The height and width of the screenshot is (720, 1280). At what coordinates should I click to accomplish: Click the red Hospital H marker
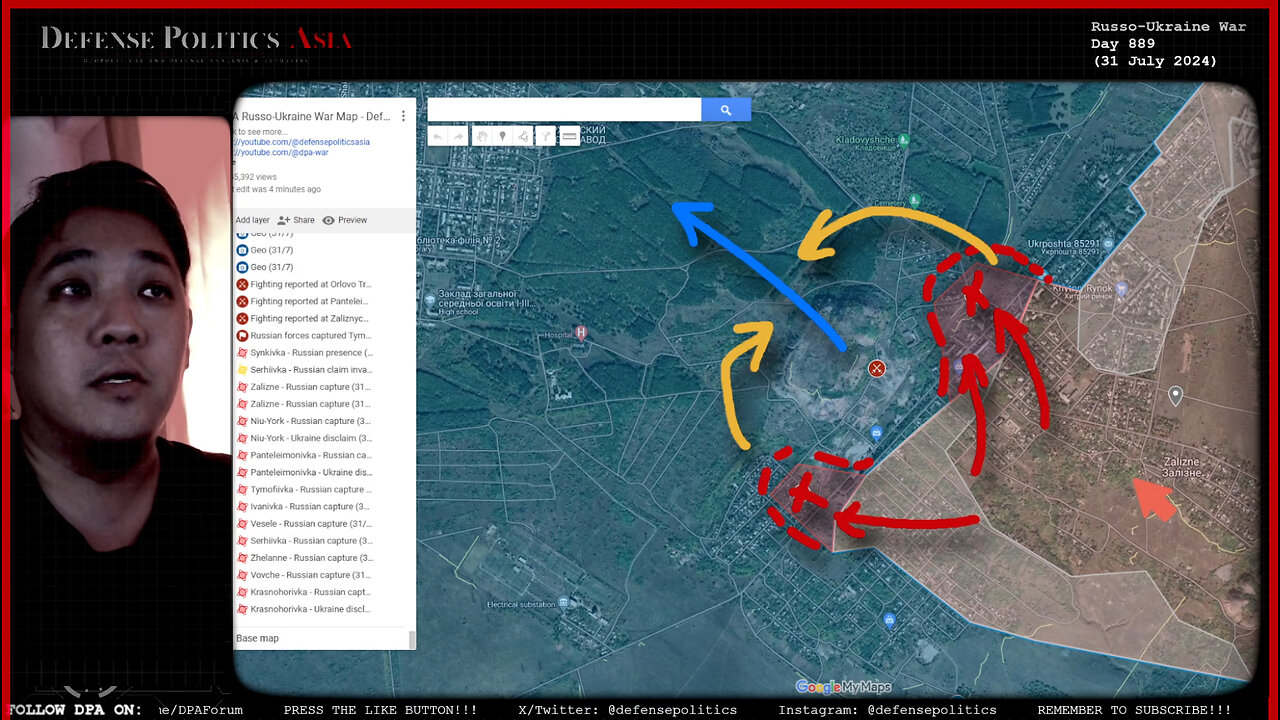point(581,333)
